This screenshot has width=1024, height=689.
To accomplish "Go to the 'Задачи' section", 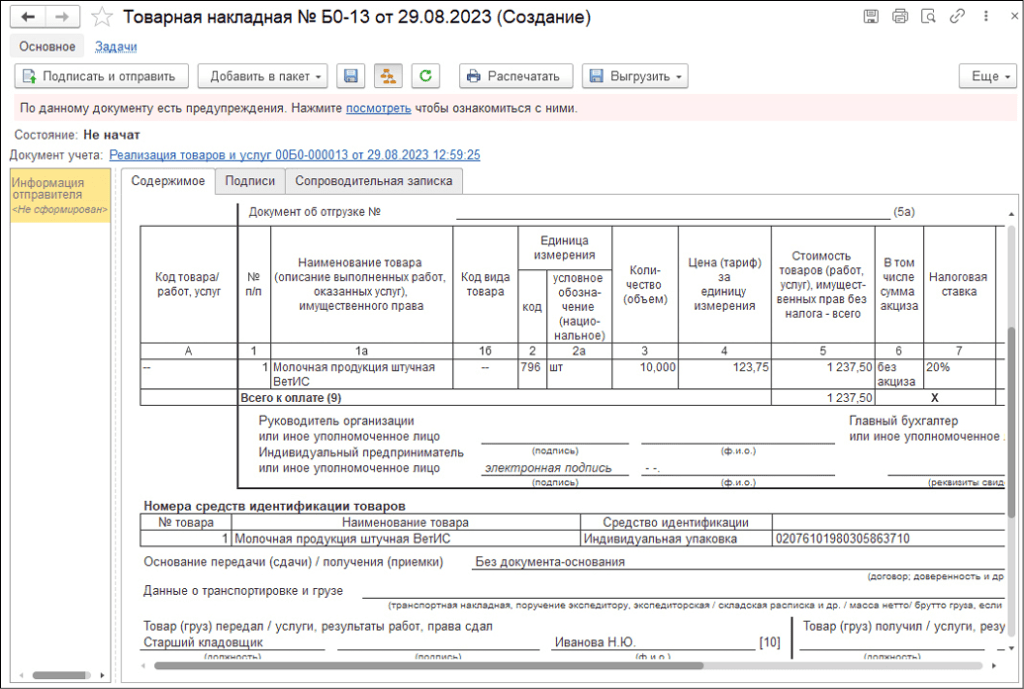I will [x=116, y=46].
